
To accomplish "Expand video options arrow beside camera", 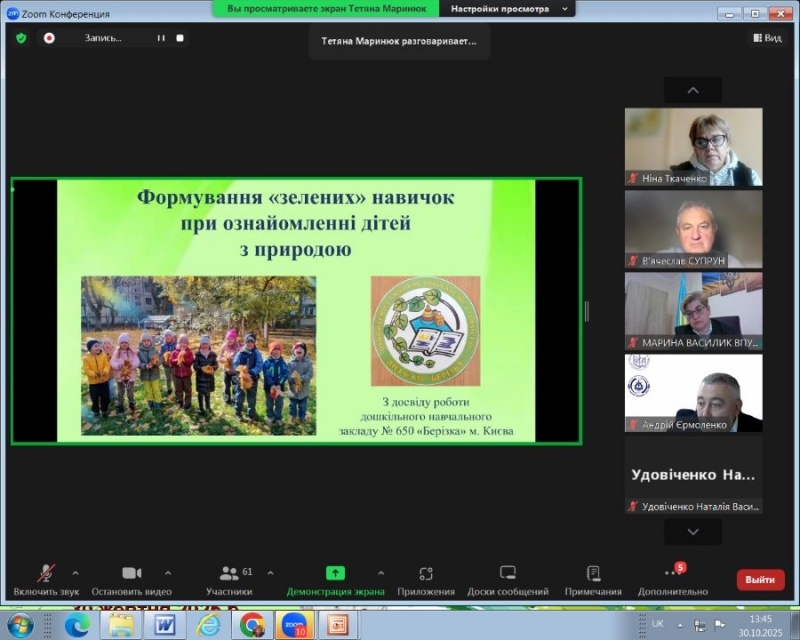I will (x=167, y=573).
